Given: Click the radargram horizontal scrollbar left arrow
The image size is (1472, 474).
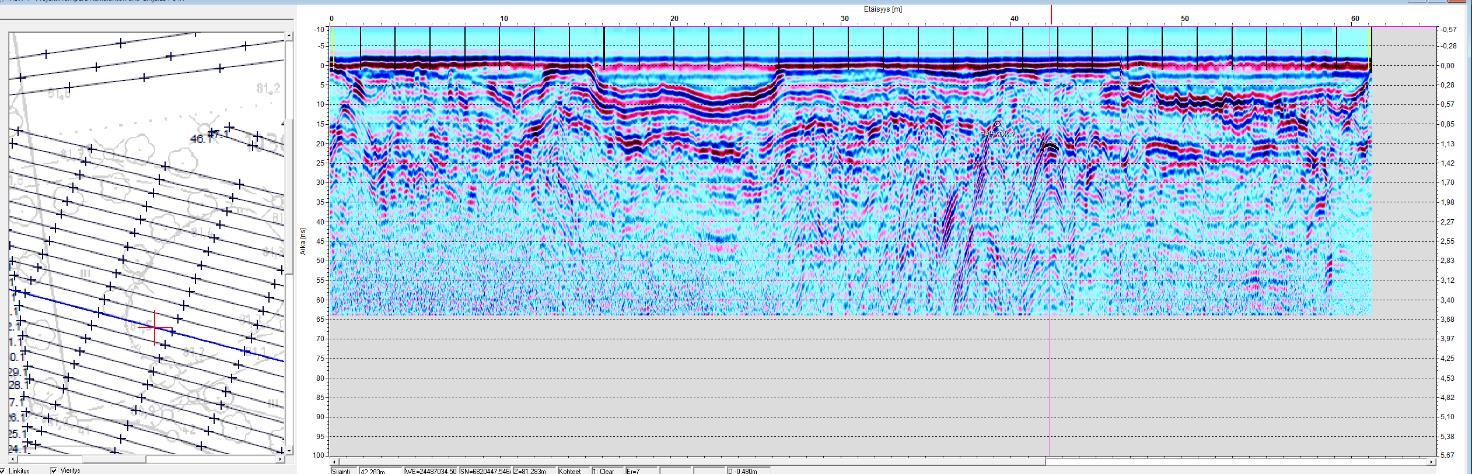Looking at the screenshot, I should point(334,461).
